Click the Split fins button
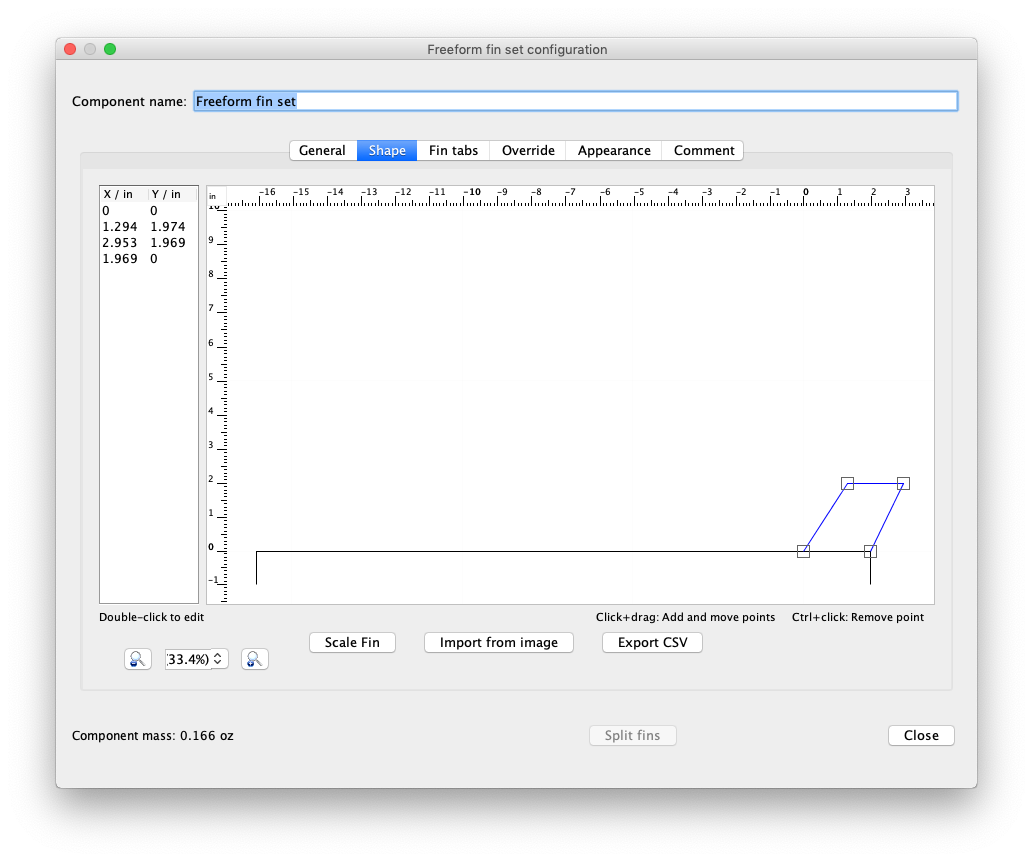1033x862 pixels. click(x=632, y=735)
